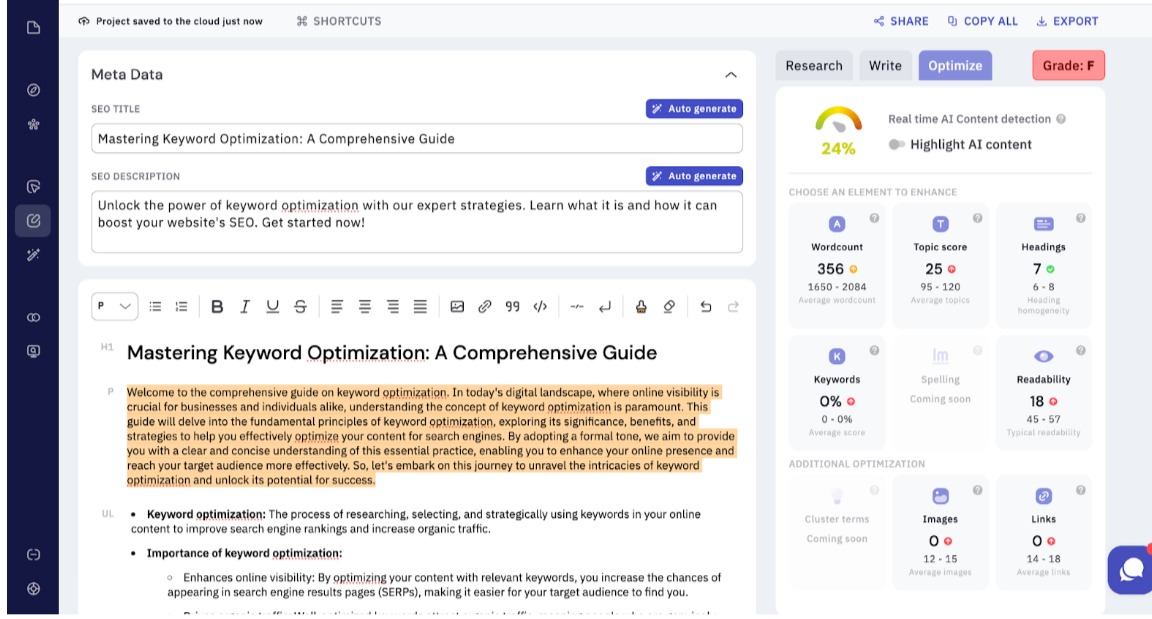The width and height of the screenshot is (1152, 619).
Task: Collapse the Meta Data section
Action: [732, 74]
